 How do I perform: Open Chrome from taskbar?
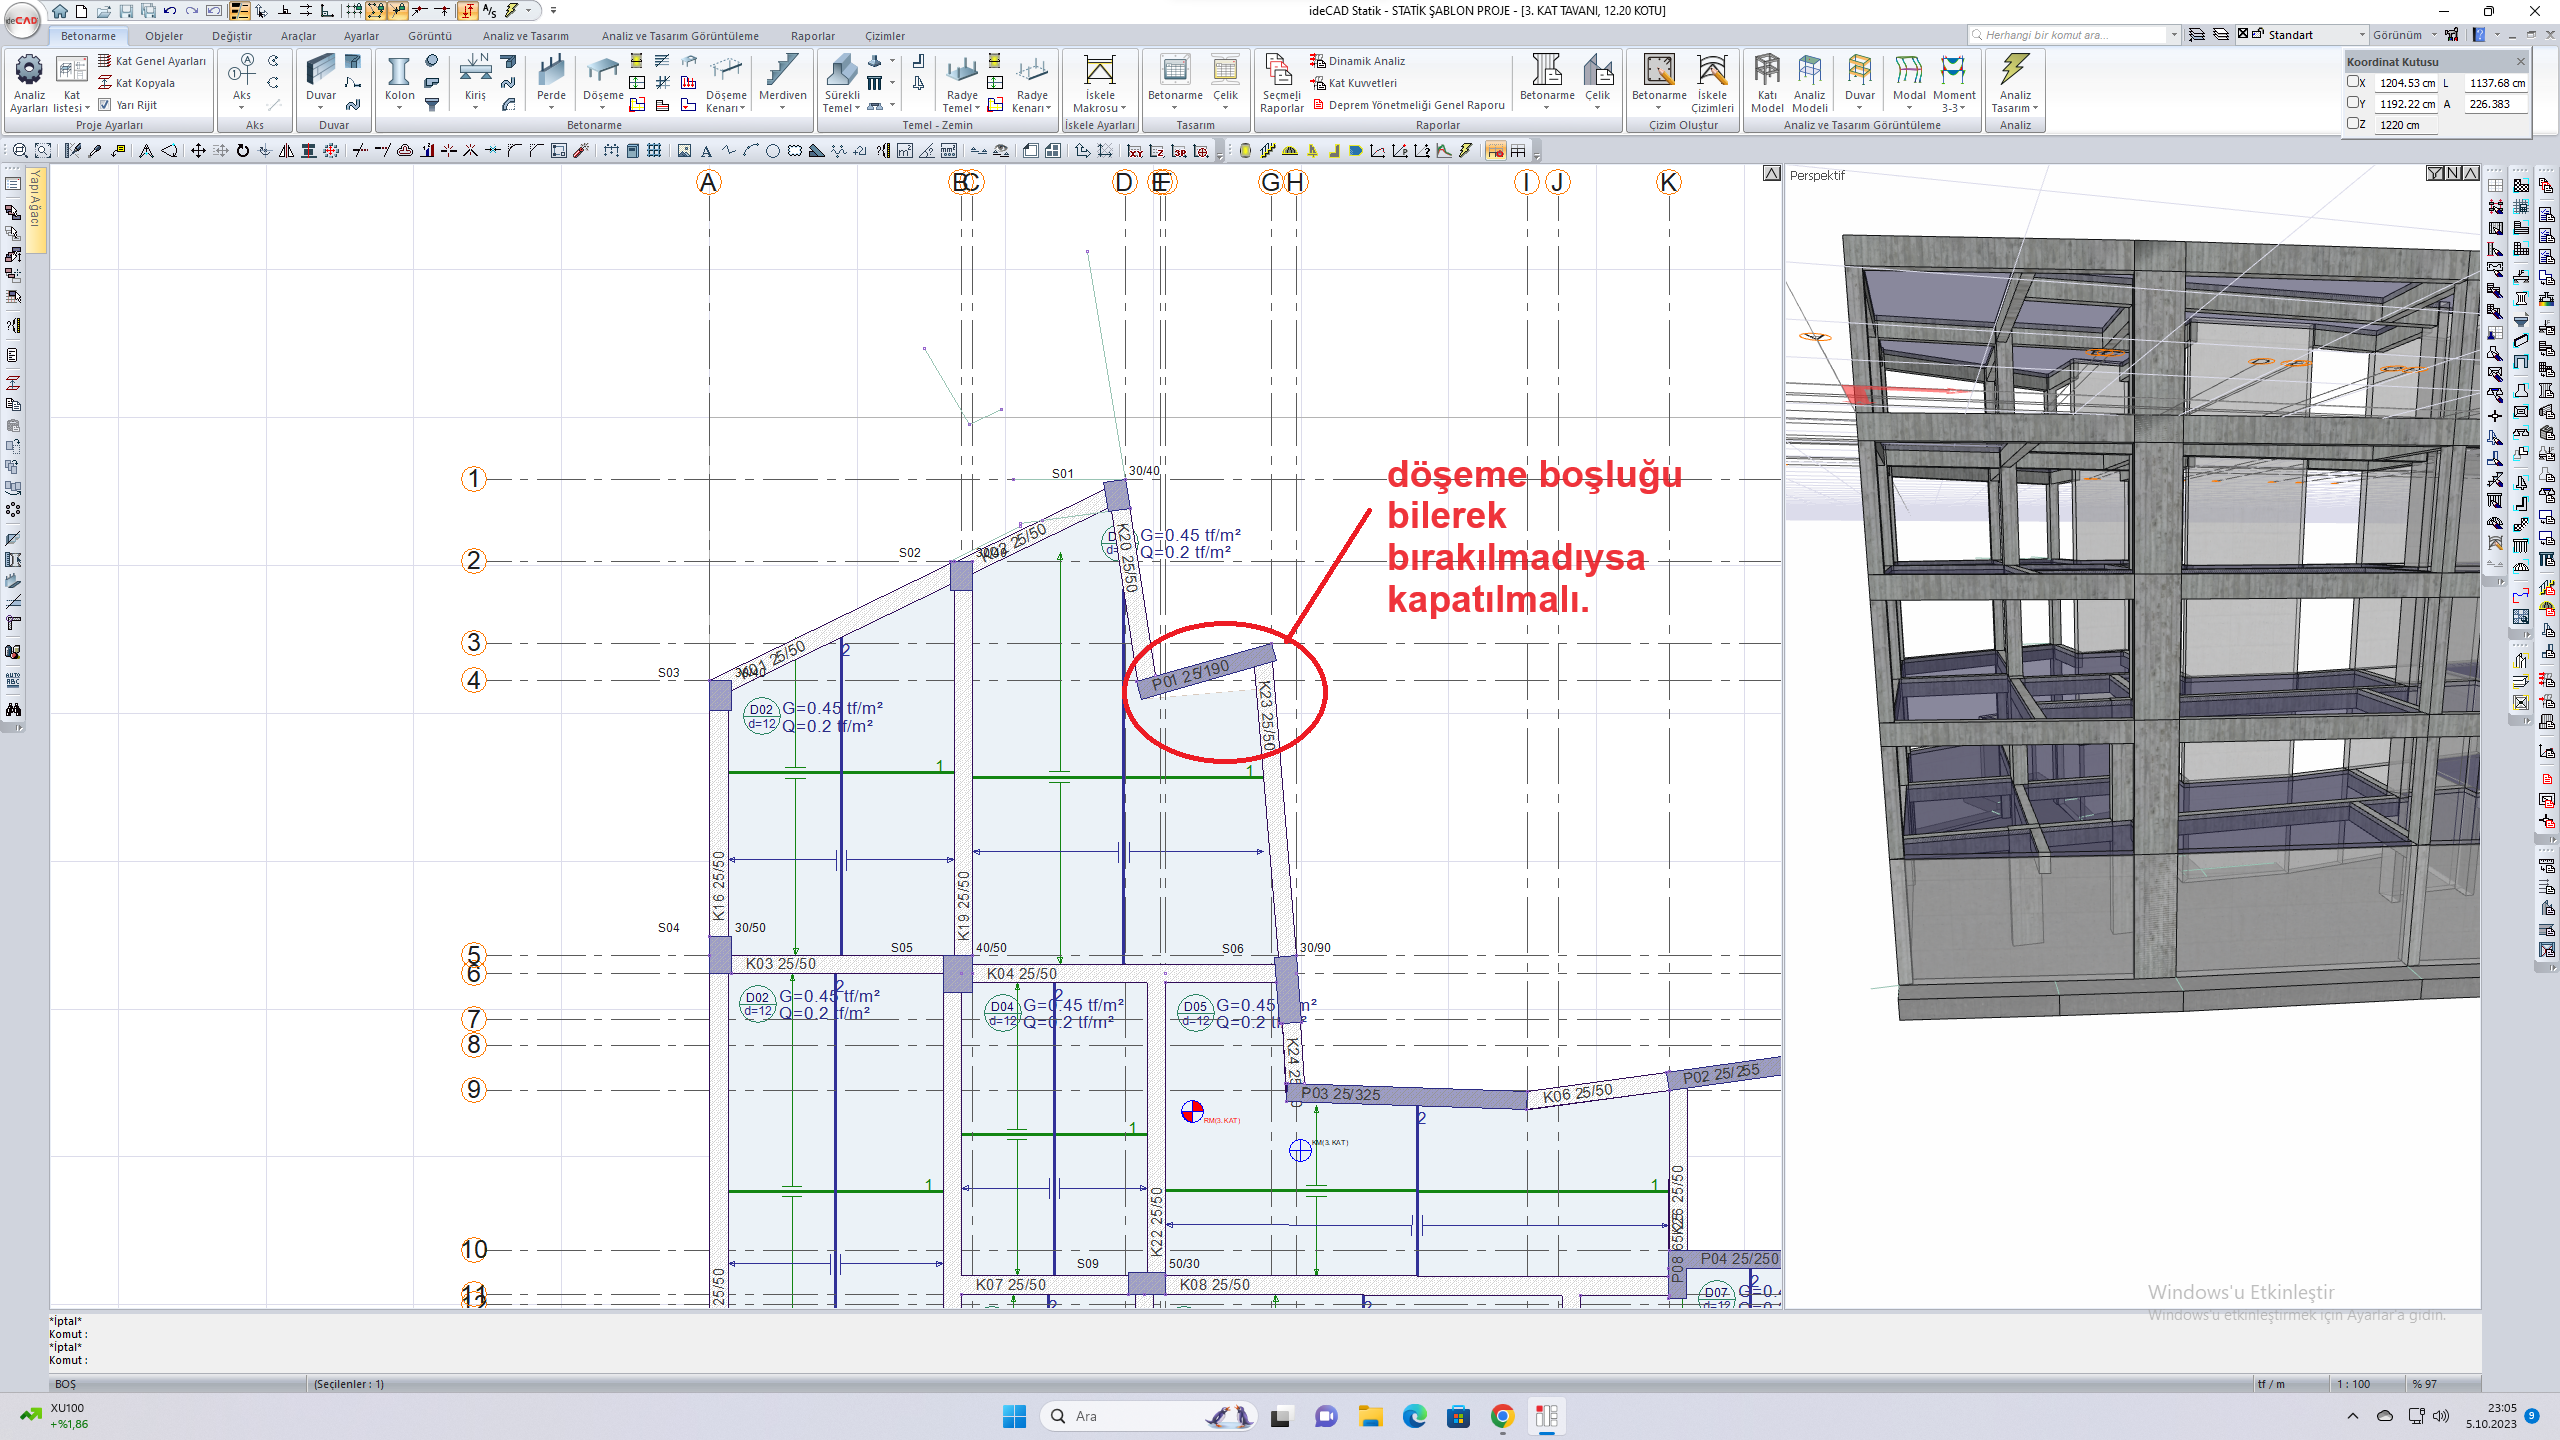point(1502,1416)
